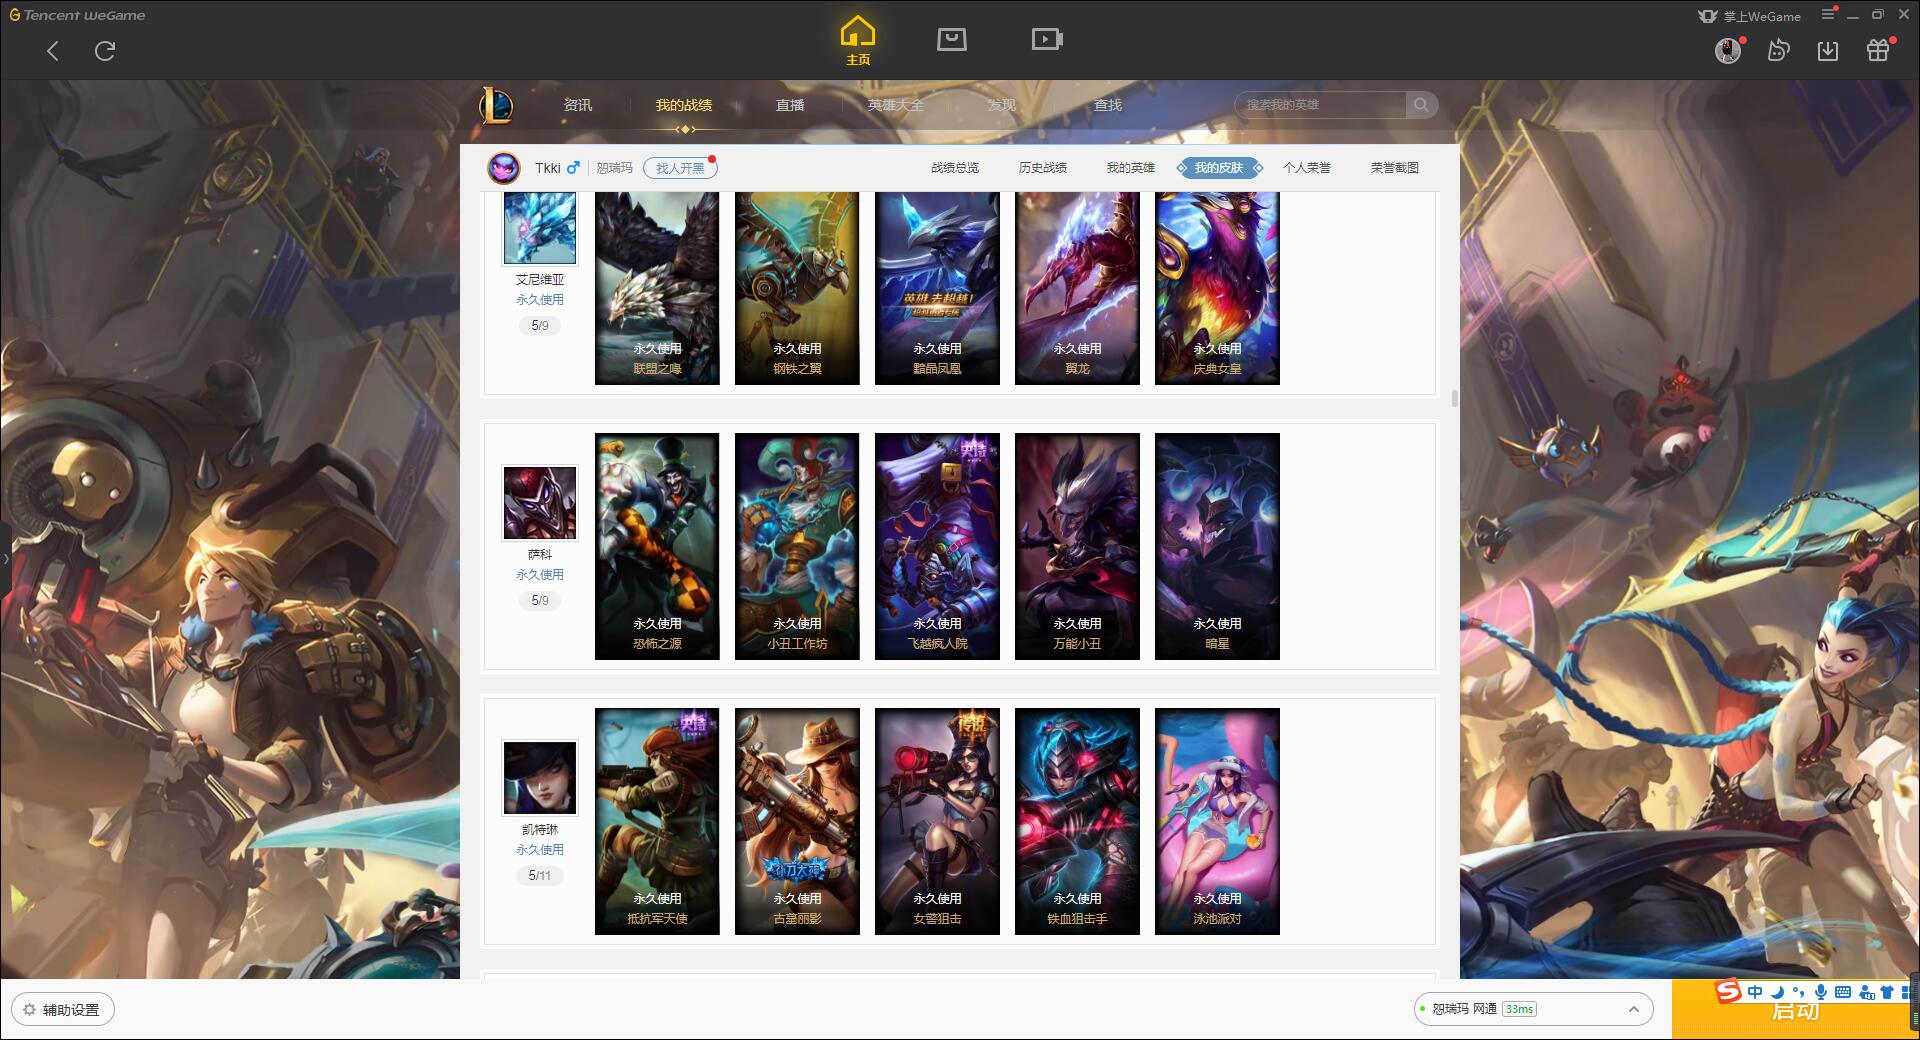The image size is (1920, 1040).
Task: Open the 战绩总览 section
Action: coord(955,168)
